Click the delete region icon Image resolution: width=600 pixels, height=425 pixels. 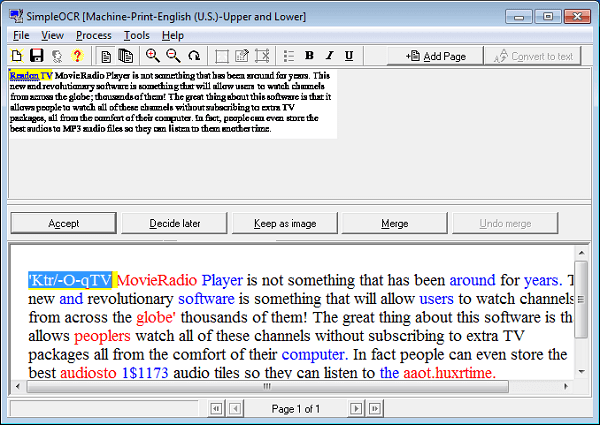262,56
